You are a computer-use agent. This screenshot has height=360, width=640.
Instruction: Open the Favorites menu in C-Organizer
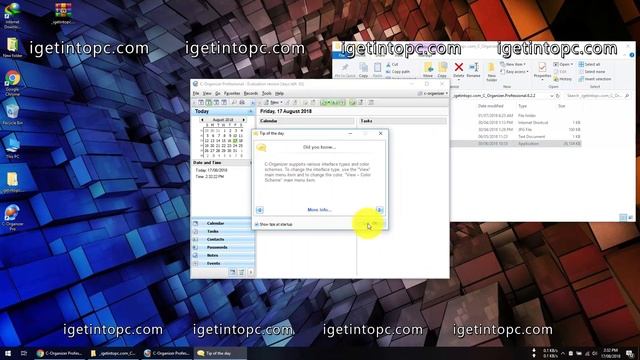(232, 93)
